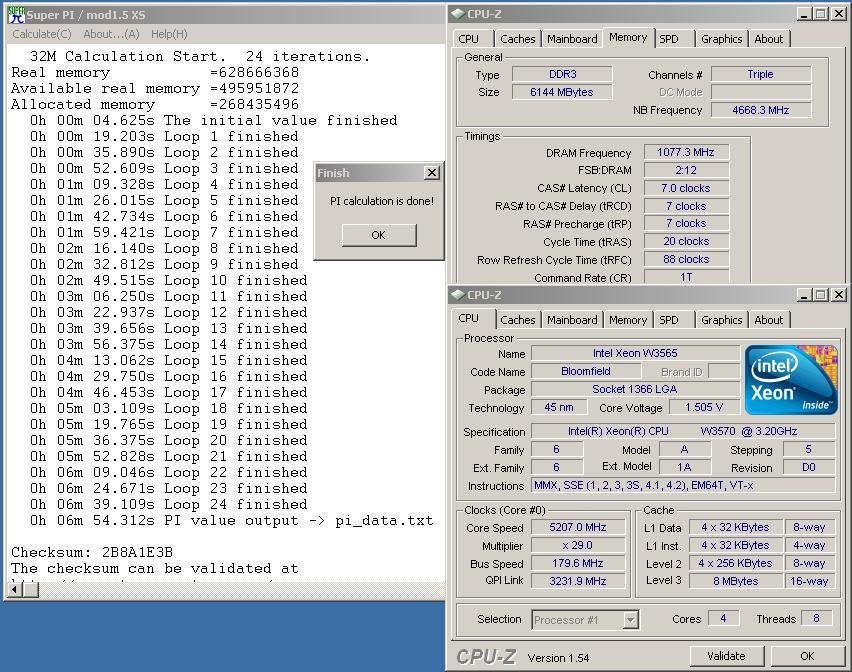Switch to Memory tab in lower CPU-Z window
852x672 pixels.
pyautogui.click(x=628, y=320)
